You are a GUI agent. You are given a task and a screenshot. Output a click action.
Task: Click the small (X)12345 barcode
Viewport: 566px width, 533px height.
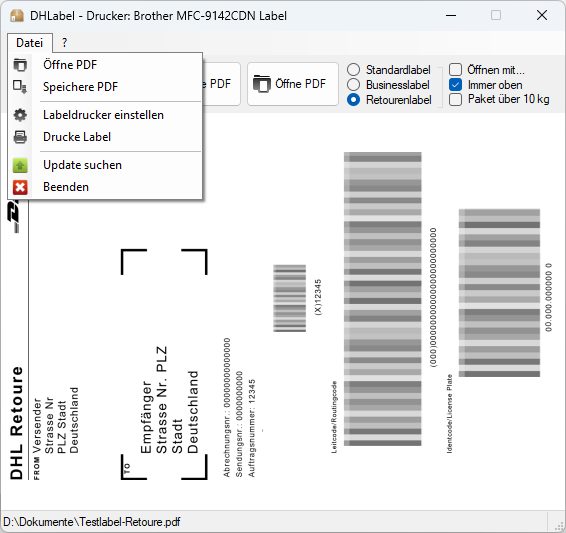pyautogui.click(x=289, y=298)
